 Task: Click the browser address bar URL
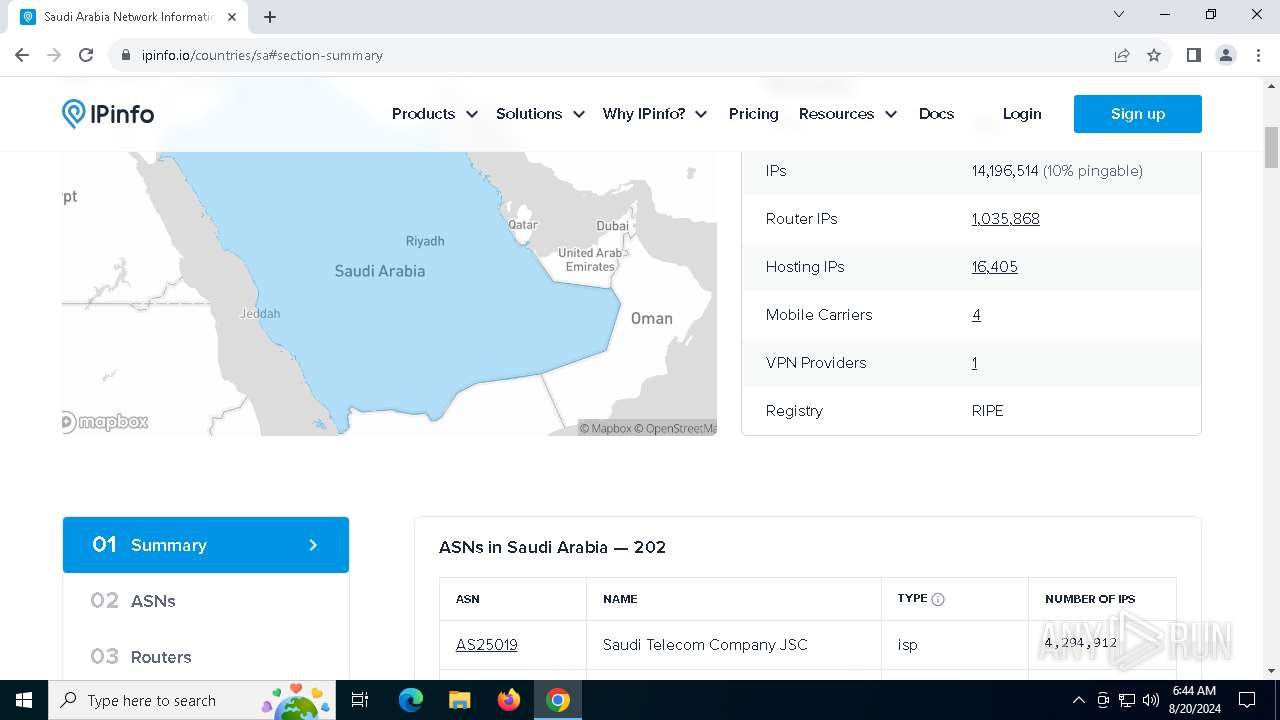click(262, 55)
